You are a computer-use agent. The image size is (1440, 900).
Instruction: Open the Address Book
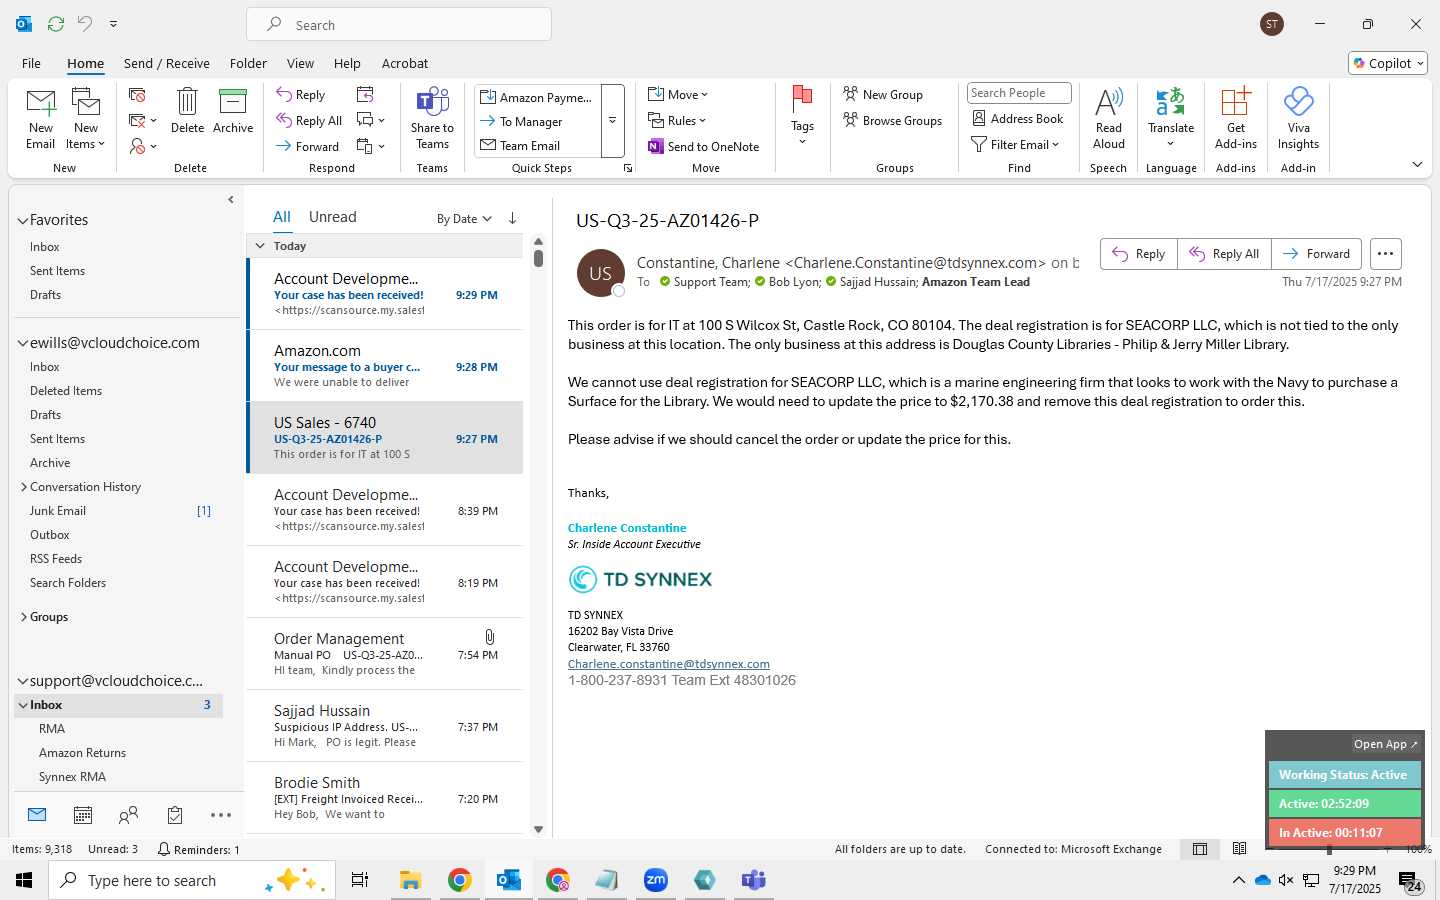point(1018,118)
